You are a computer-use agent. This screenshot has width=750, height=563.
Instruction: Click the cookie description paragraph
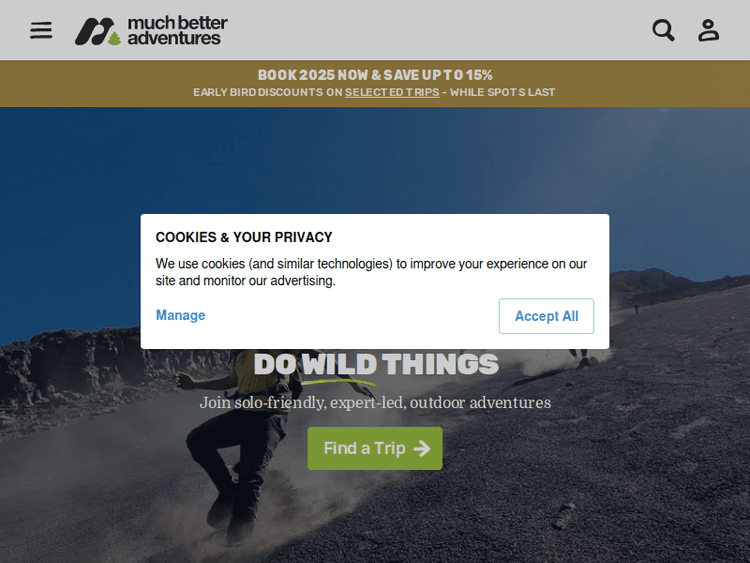tap(371, 272)
